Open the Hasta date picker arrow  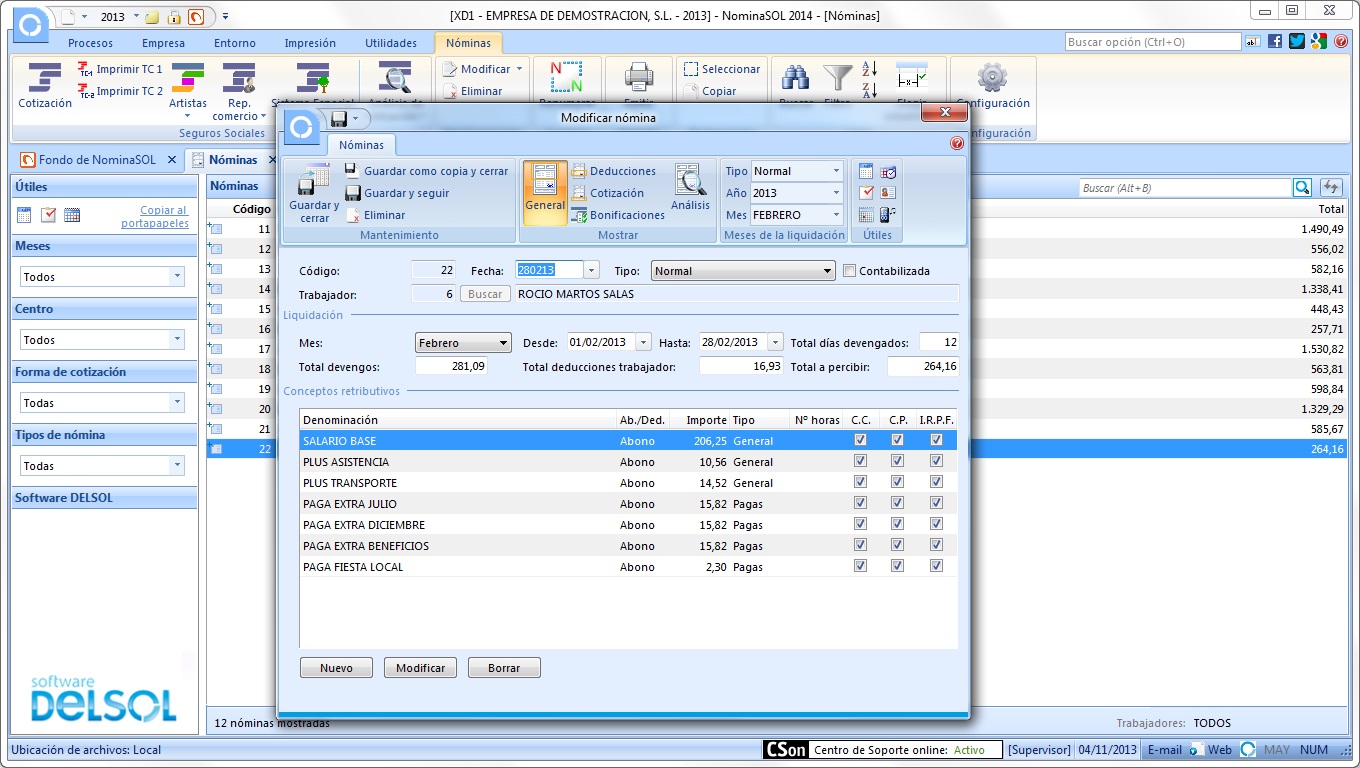coord(775,343)
